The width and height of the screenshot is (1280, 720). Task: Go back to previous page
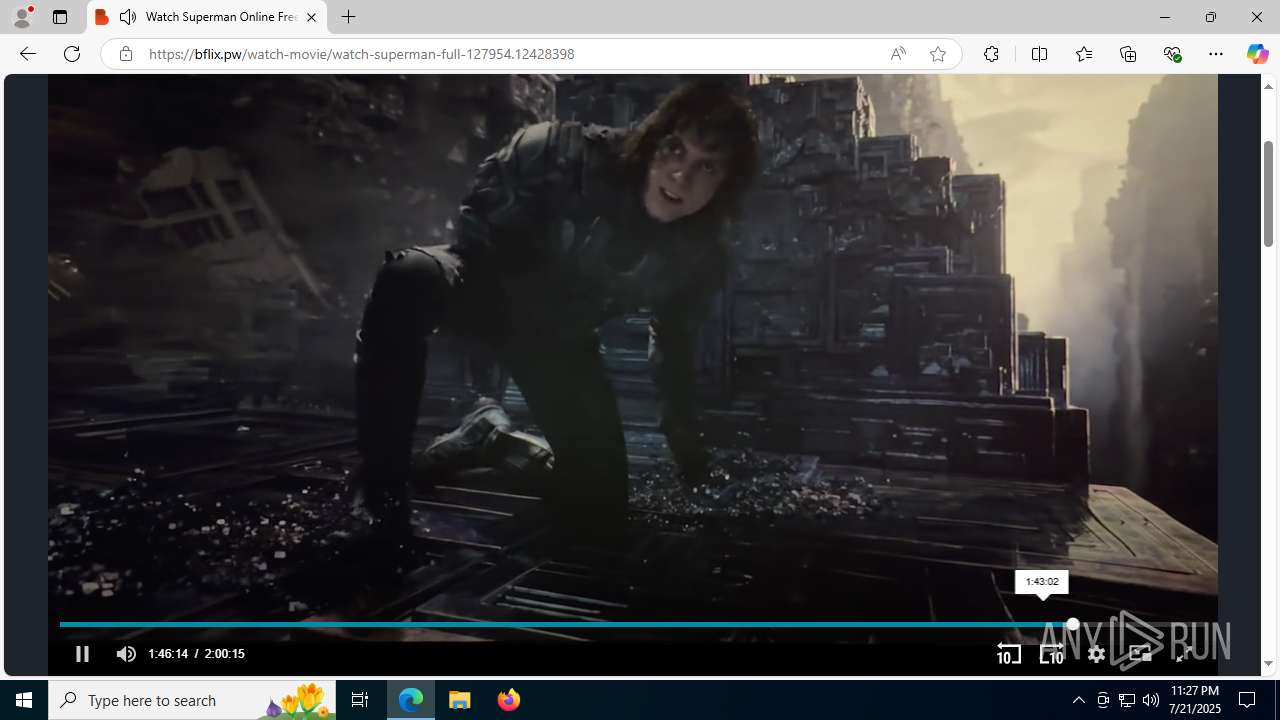pos(27,54)
